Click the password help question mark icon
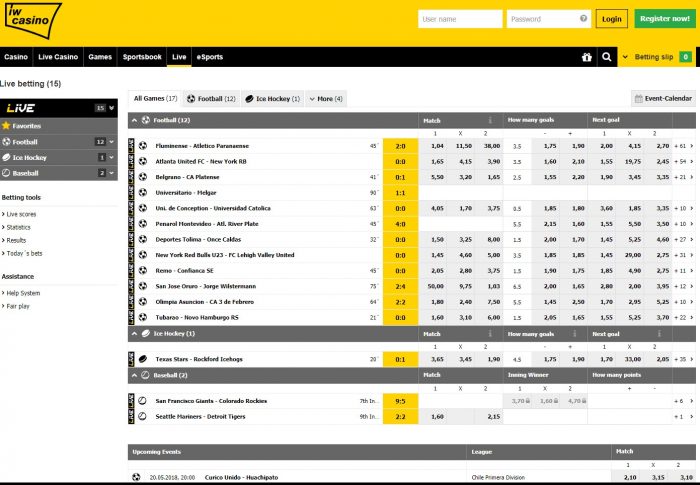 pos(583,19)
